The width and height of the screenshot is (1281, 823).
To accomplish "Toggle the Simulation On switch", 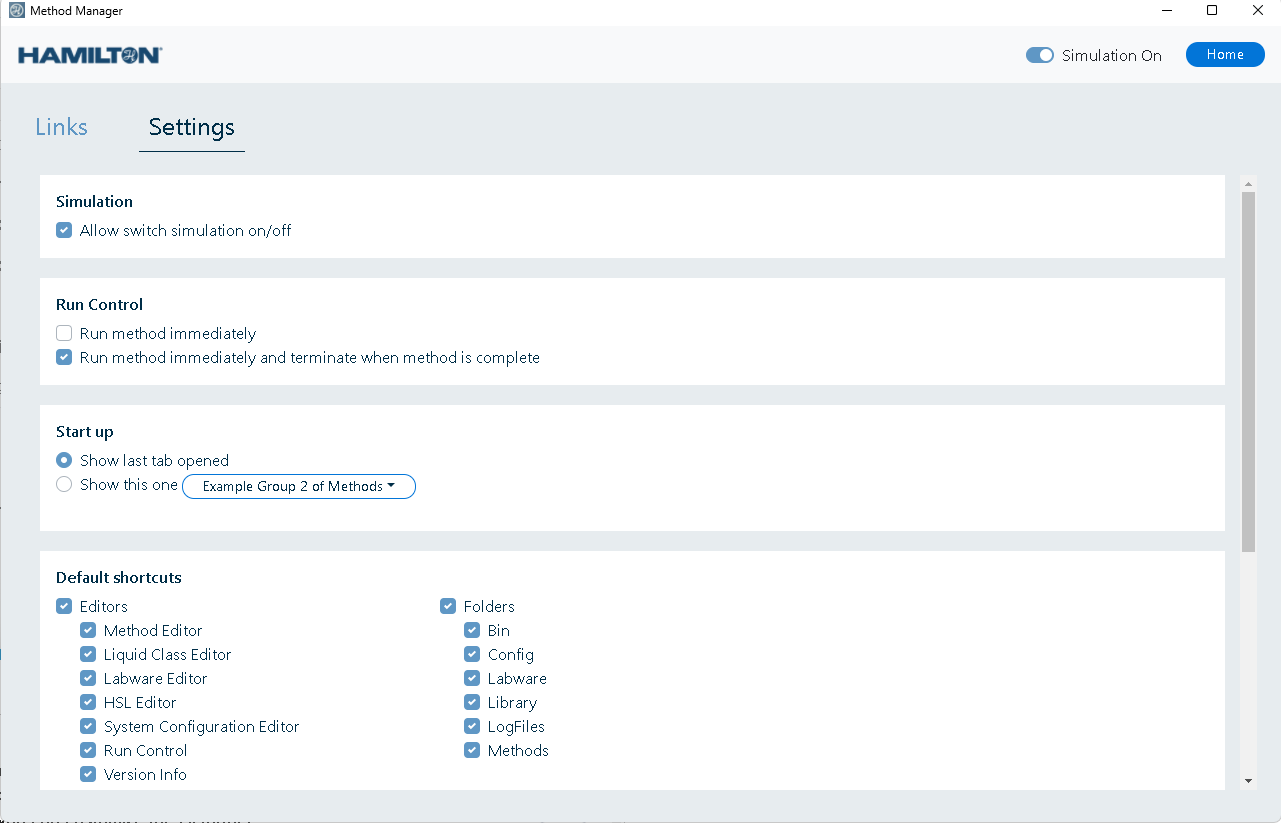I will pos(1040,55).
